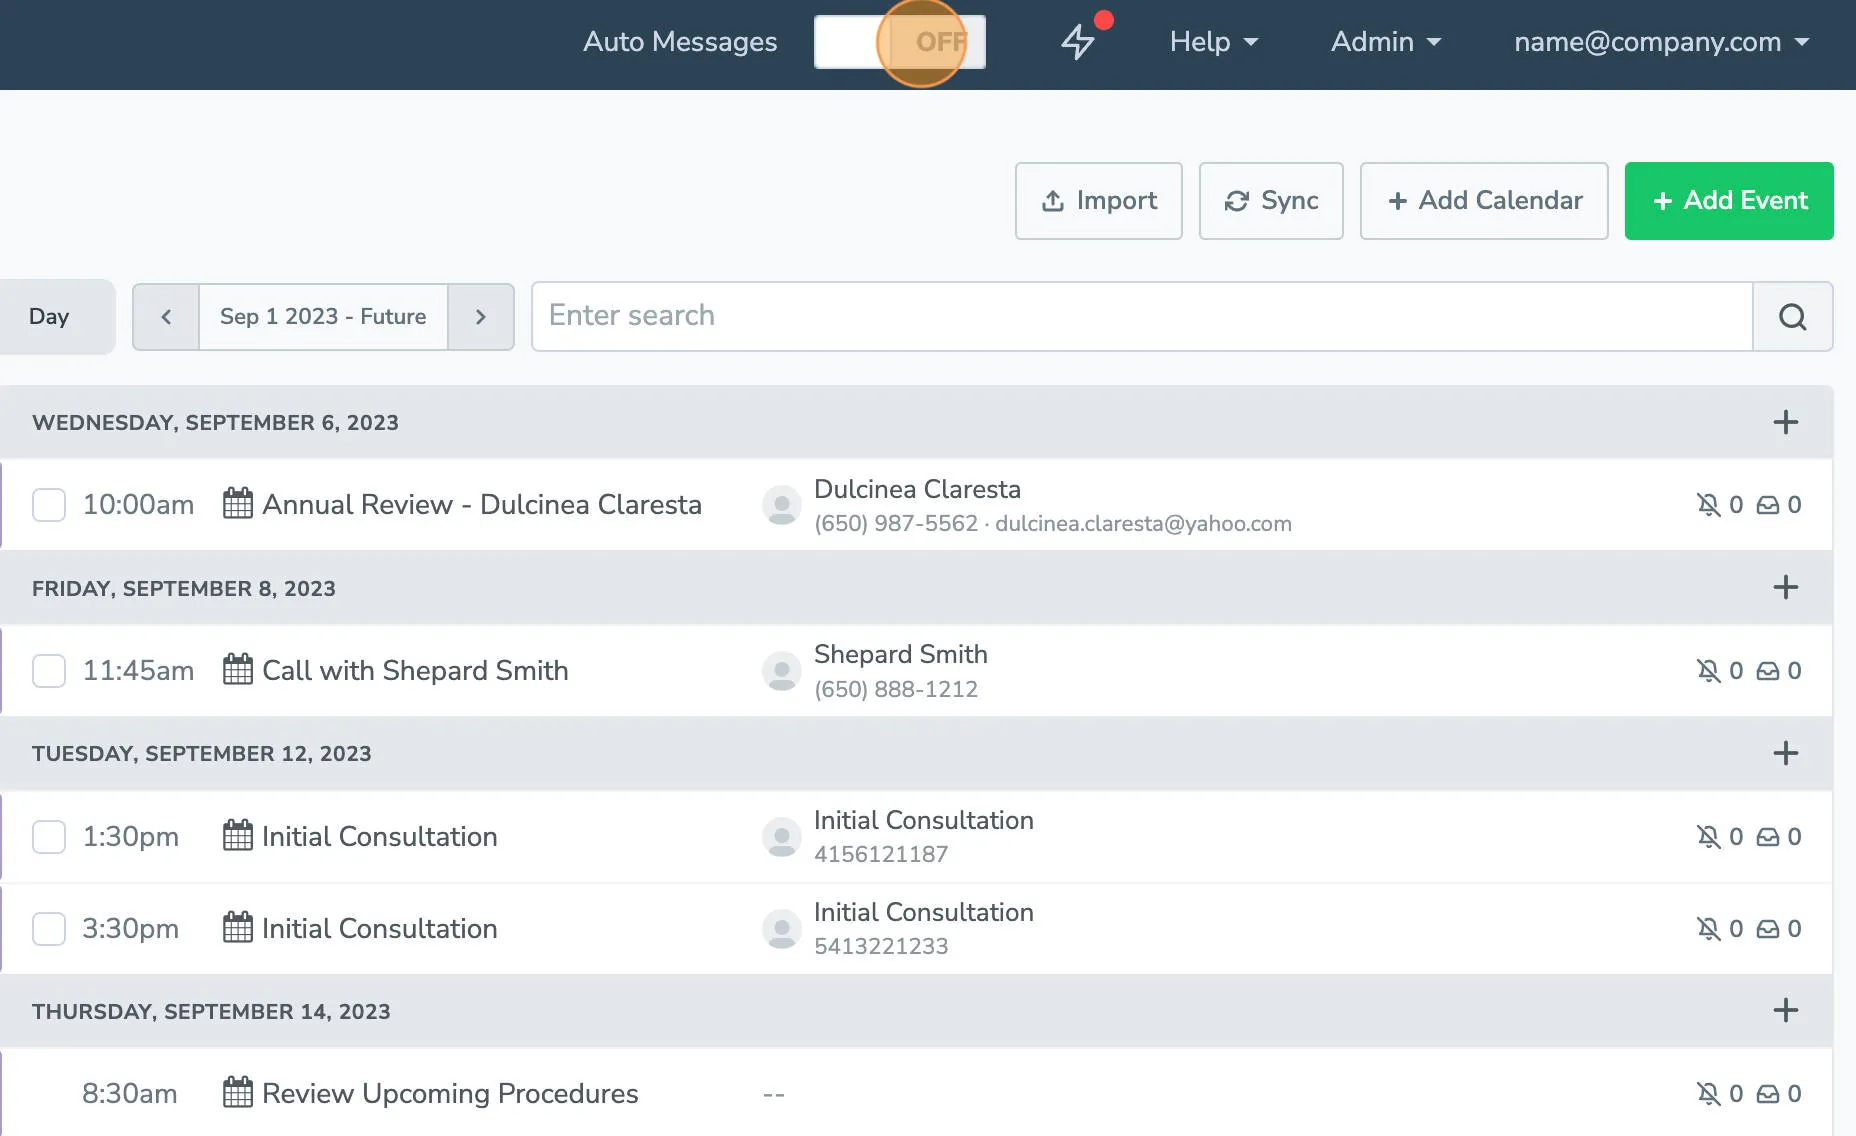Add event to Wednesday September 6 via plus icon
Viewport: 1856px width, 1136px height.
(x=1785, y=422)
